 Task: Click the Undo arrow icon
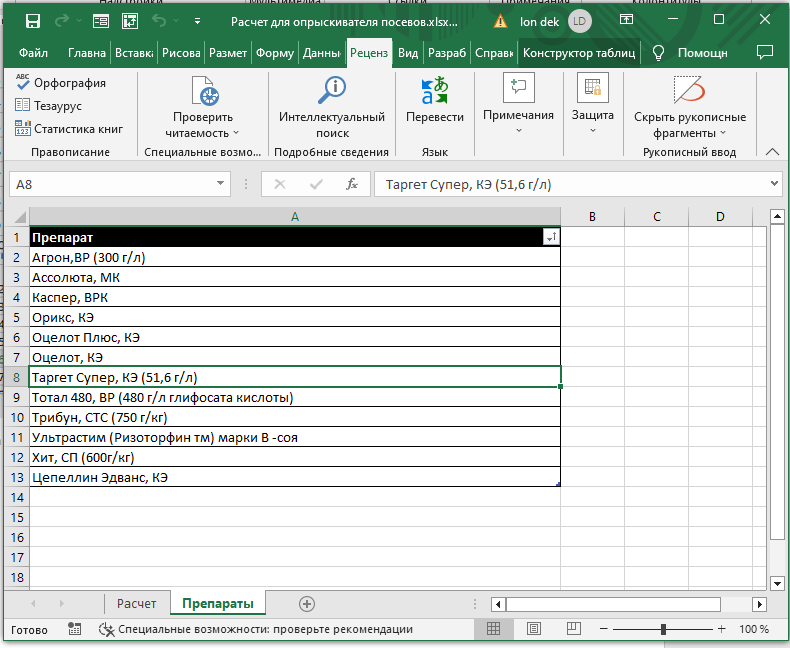tap(159, 21)
